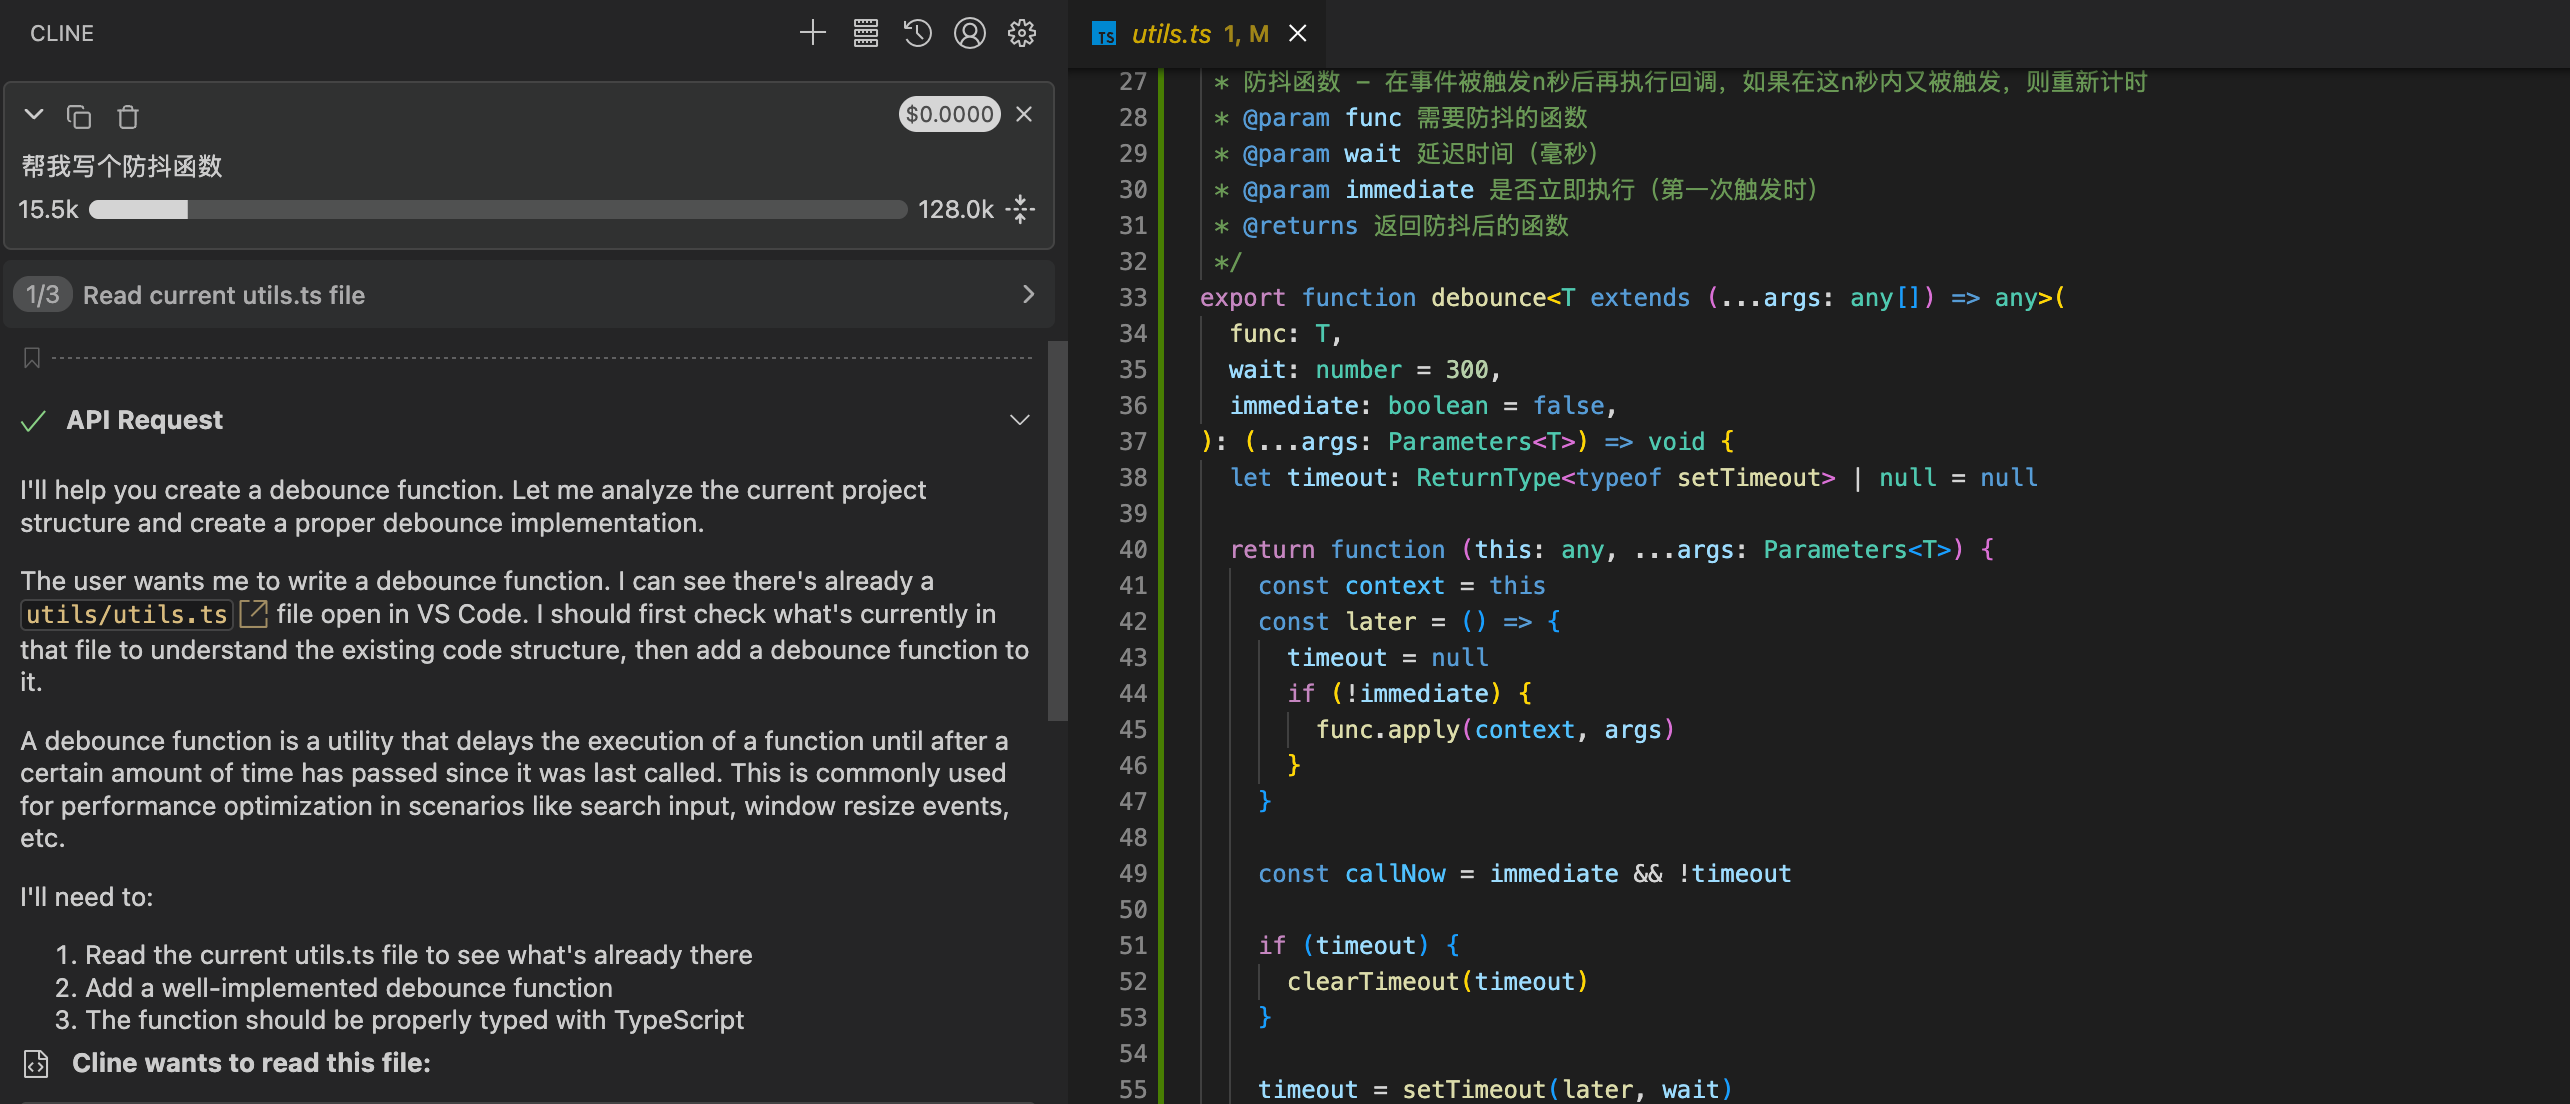Click the bookmark checkpoint icon
This screenshot has height=1104, width=2570.
(x=32, y=358)
